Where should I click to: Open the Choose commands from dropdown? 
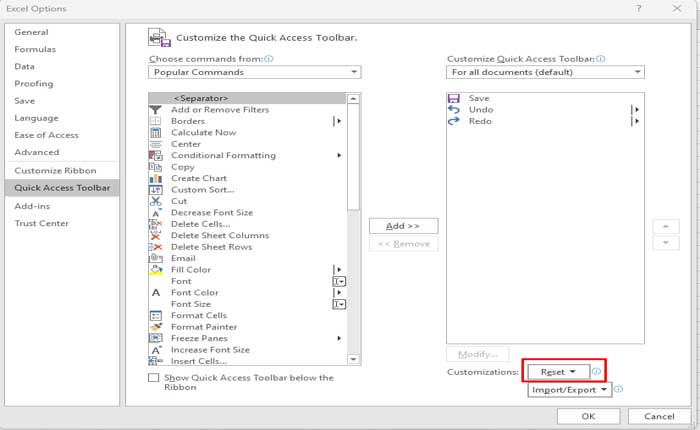tap(254, 73)
